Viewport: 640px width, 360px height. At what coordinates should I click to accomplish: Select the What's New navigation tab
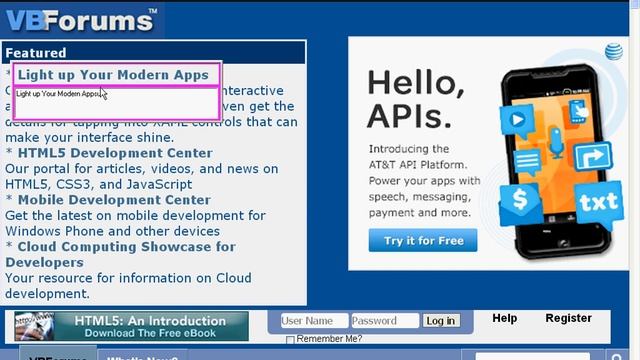click(x=142, y=354)
